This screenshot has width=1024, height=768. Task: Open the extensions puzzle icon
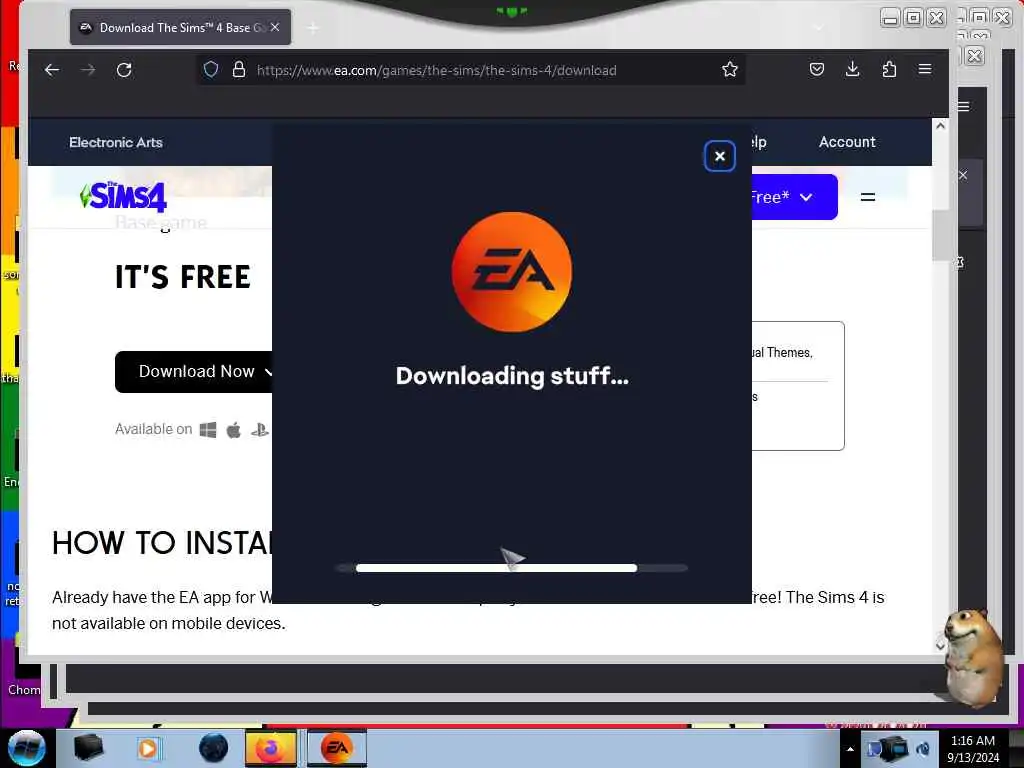889,69
